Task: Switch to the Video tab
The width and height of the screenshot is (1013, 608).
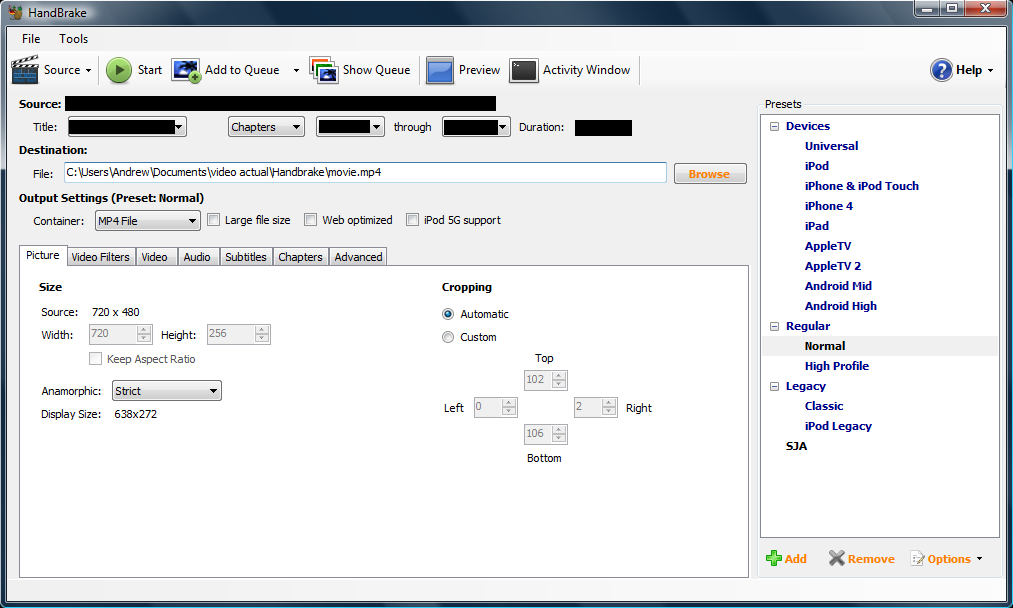Action: [x=154, y=257]
